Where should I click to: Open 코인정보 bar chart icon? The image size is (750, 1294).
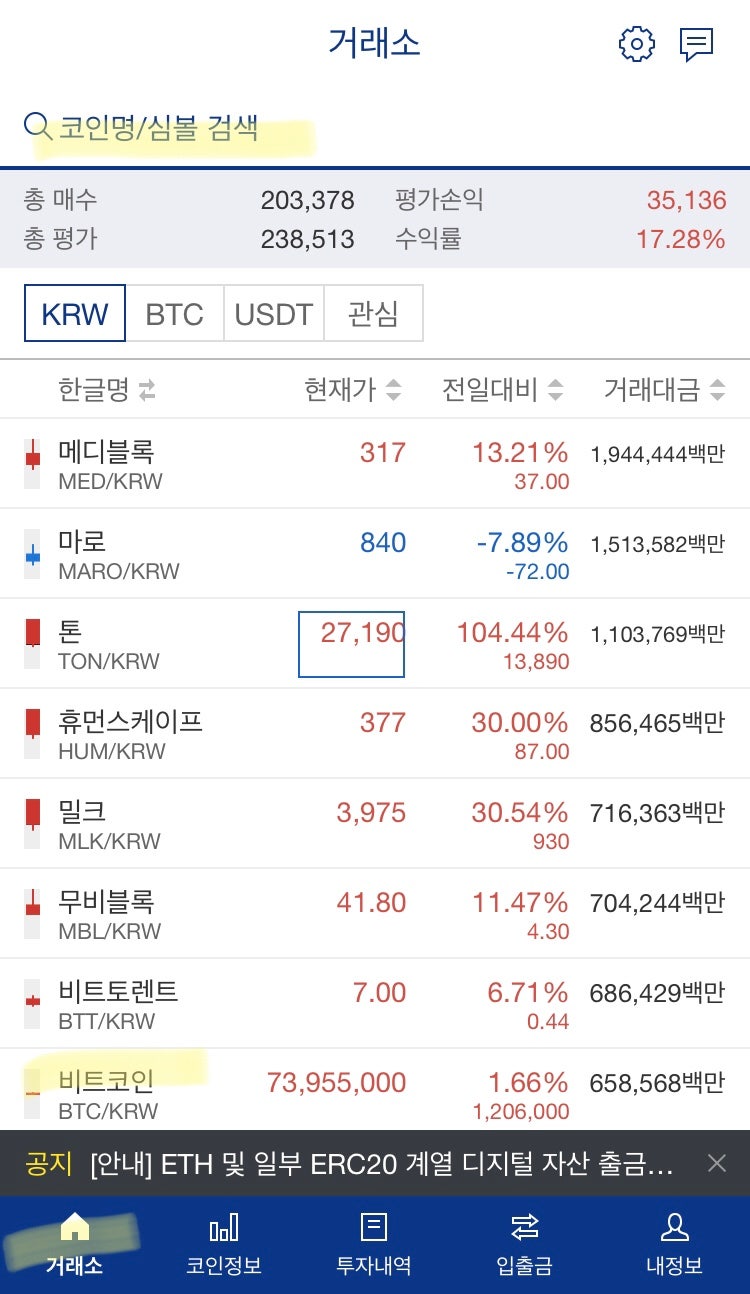223,1227
